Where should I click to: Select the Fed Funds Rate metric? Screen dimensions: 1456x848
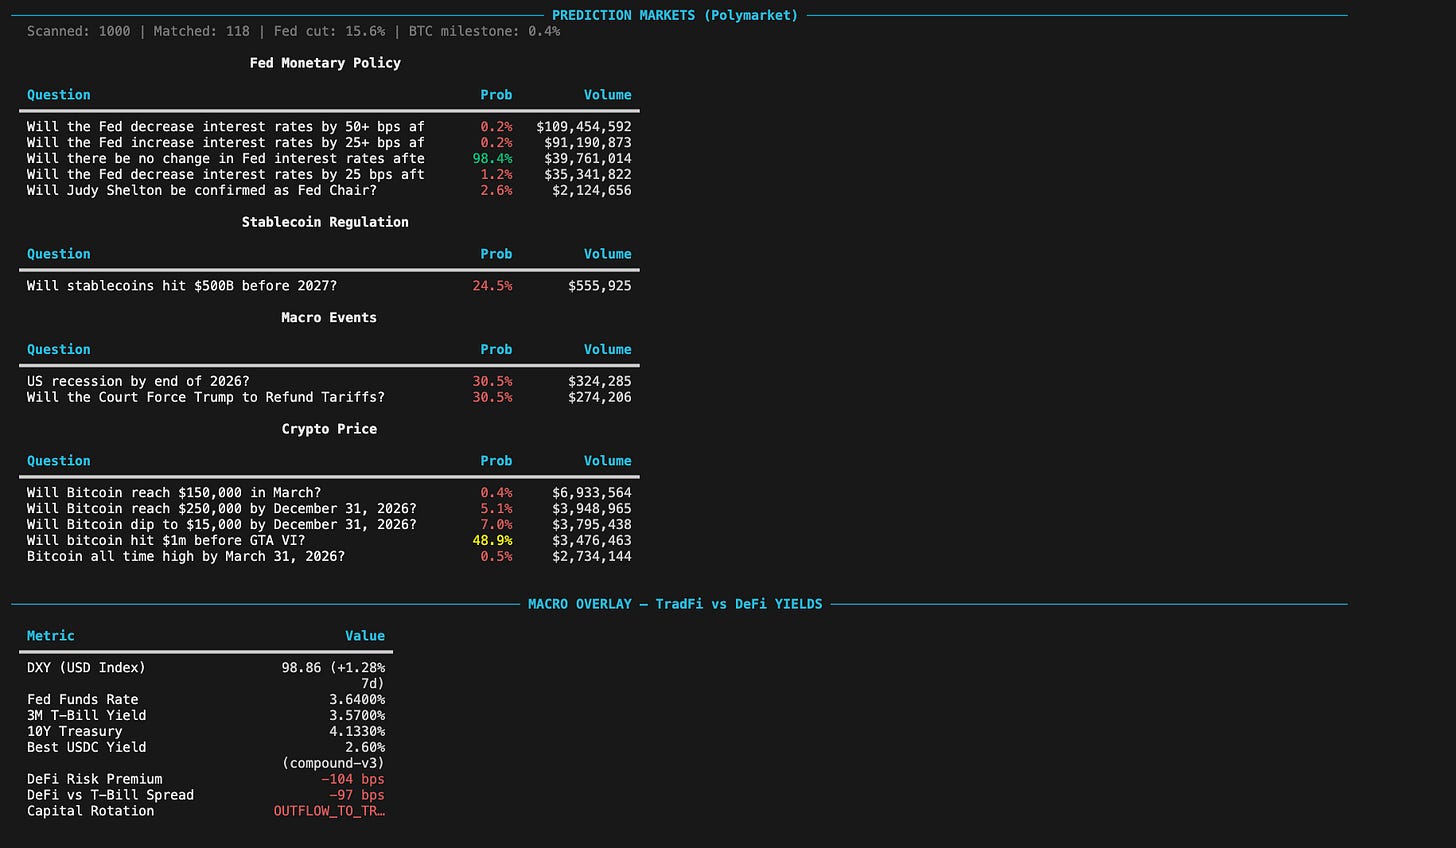pyautogui.click(x=83, y=700)
